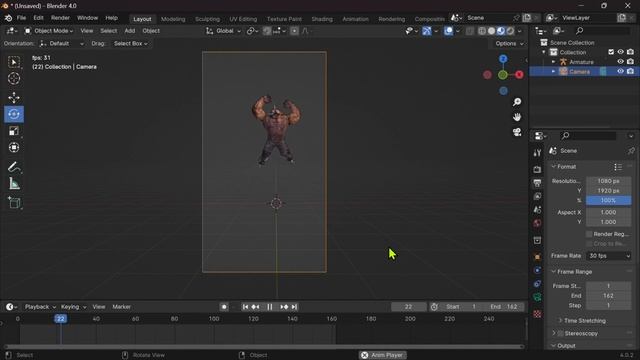
Task: Select the Rotate tool
Action: (14, 114)
